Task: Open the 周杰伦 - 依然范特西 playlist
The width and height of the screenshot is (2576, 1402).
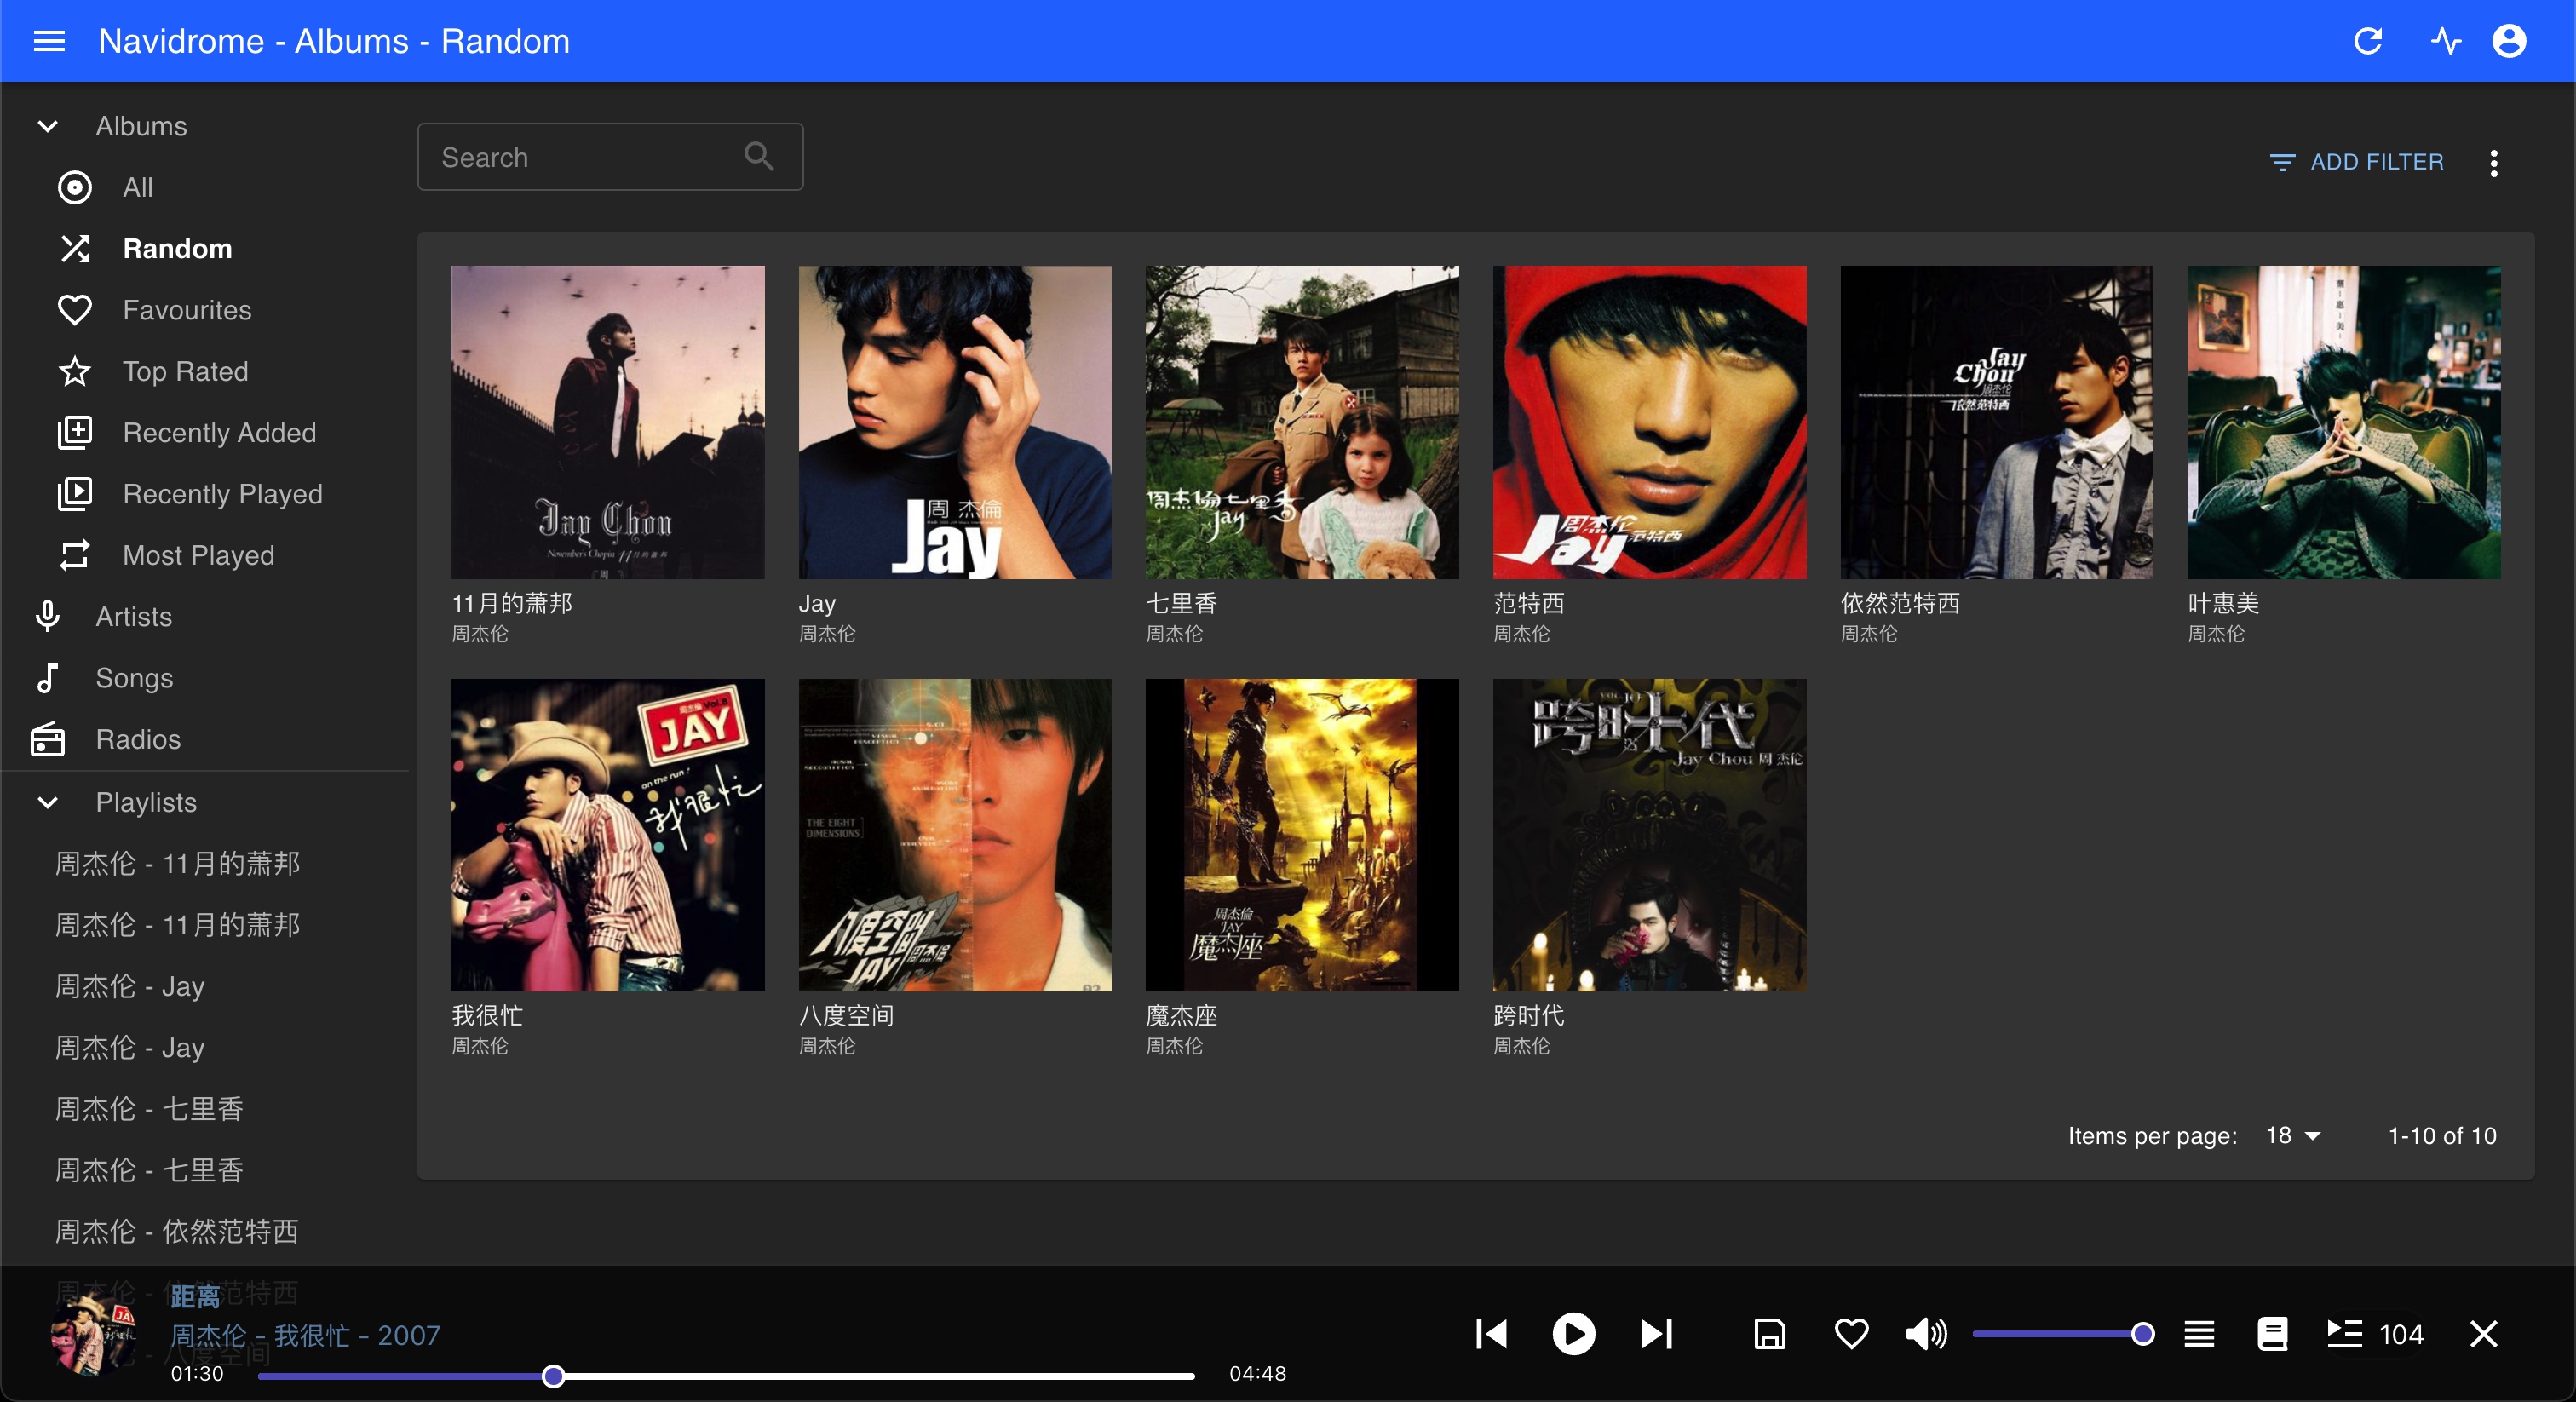Action: 176,1231
